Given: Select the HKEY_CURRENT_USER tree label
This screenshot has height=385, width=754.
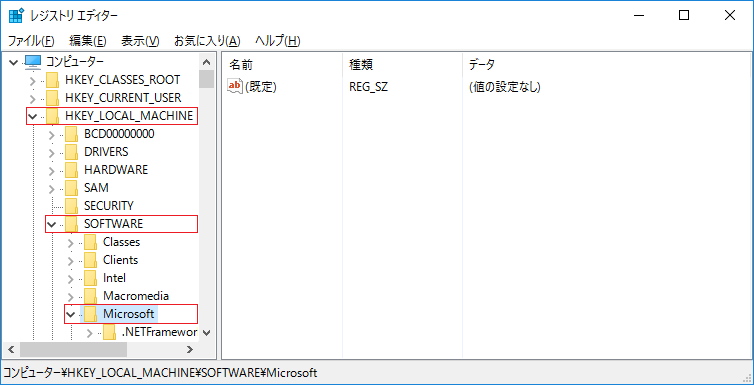Looking at the screenshot, I should [x=123, y=98].
